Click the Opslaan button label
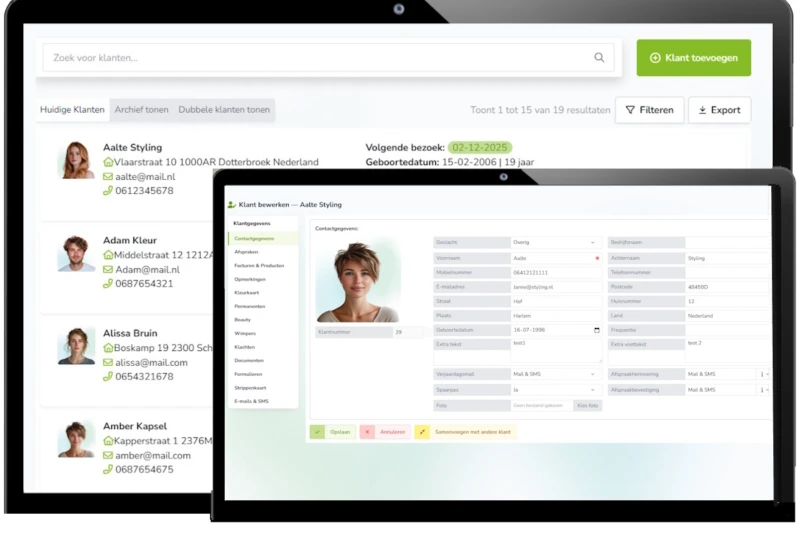The image size is (800, 533). 340,432
